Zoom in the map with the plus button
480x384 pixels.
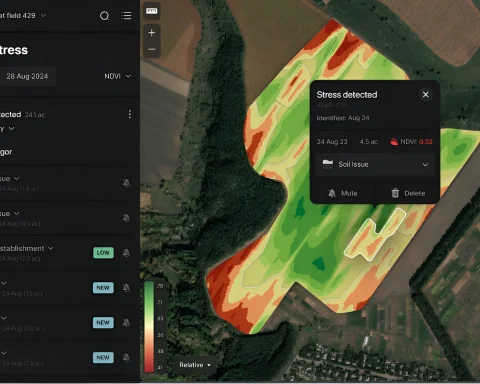tap(152, 32)
